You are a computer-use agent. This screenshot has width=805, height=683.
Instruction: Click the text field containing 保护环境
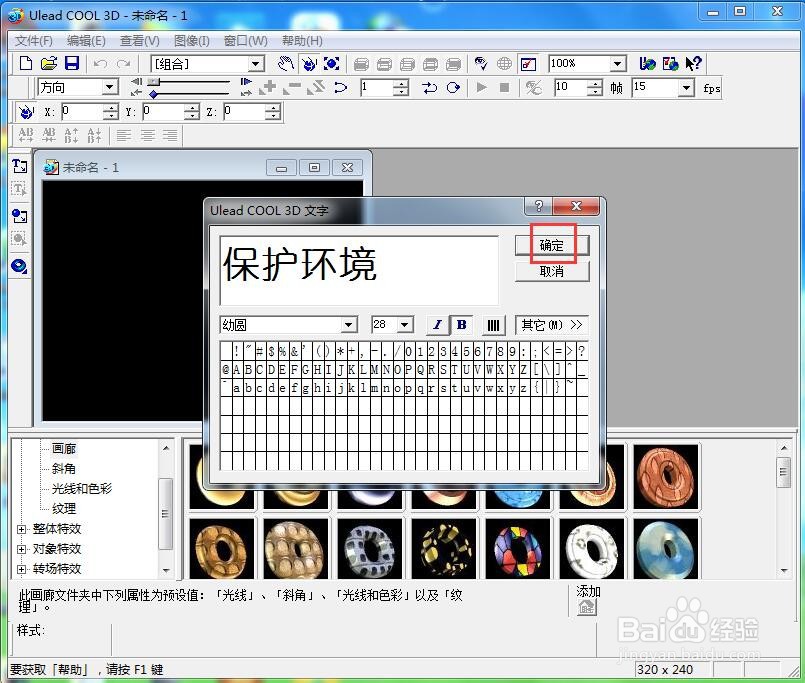click(359, 270)
